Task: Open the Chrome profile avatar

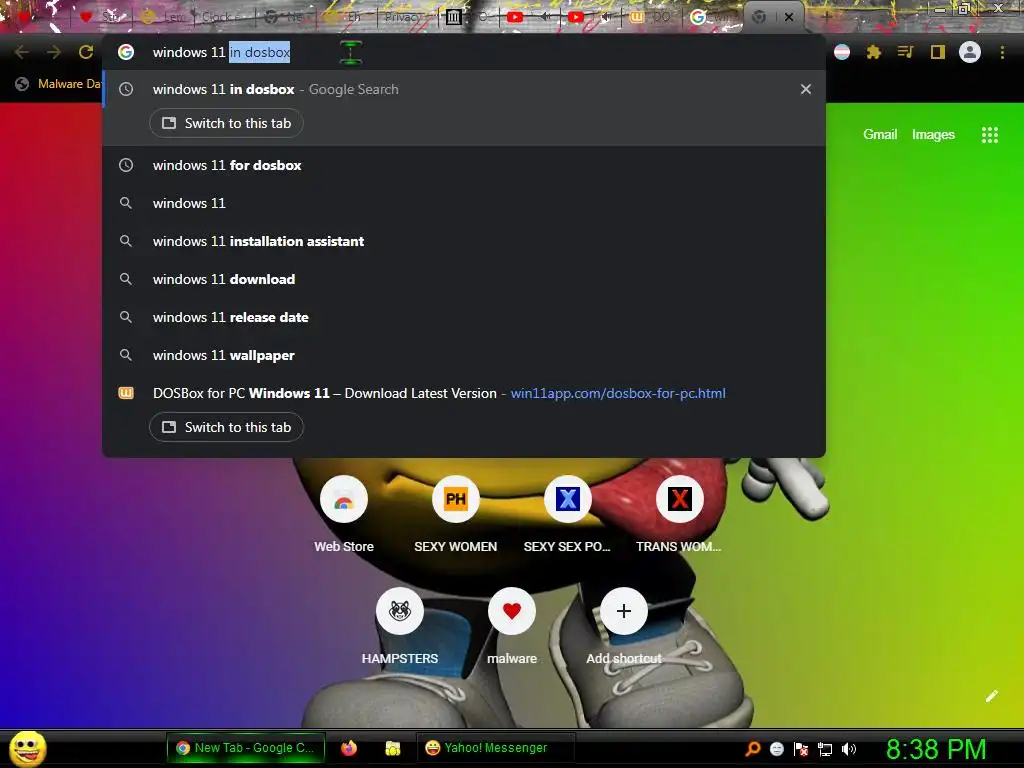Action: (x=970, y=52)
